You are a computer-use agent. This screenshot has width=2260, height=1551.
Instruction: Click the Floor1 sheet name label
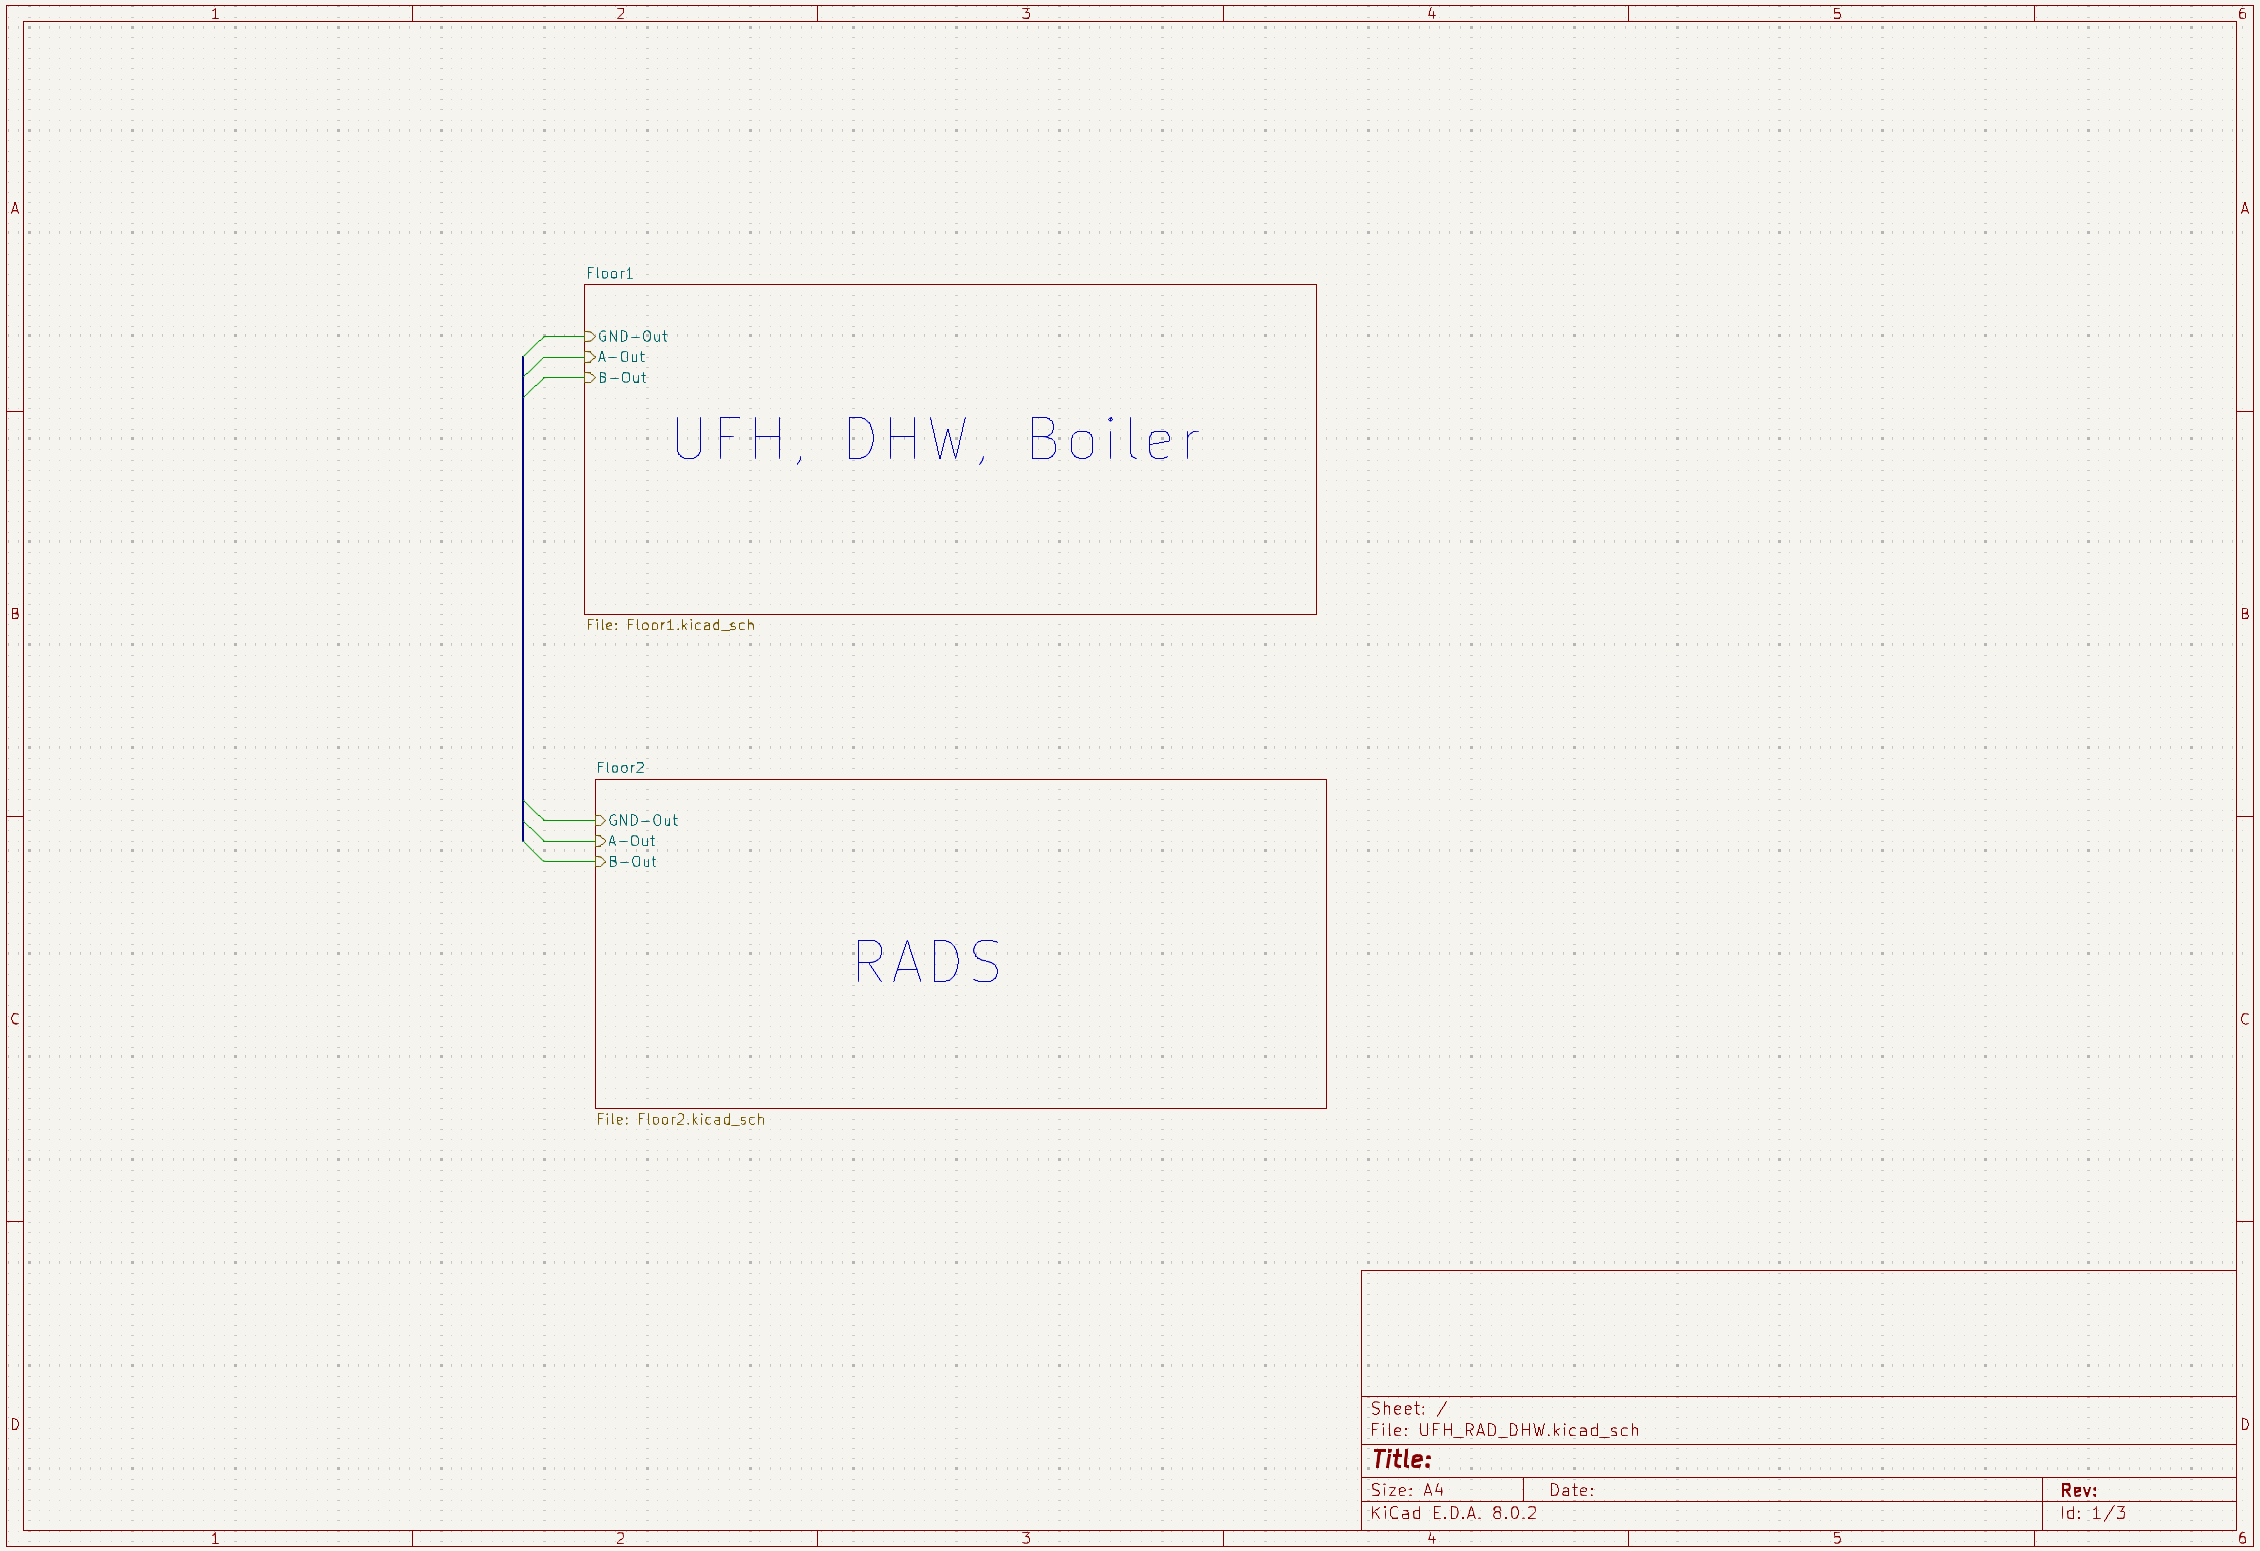(x=609, y=274)
